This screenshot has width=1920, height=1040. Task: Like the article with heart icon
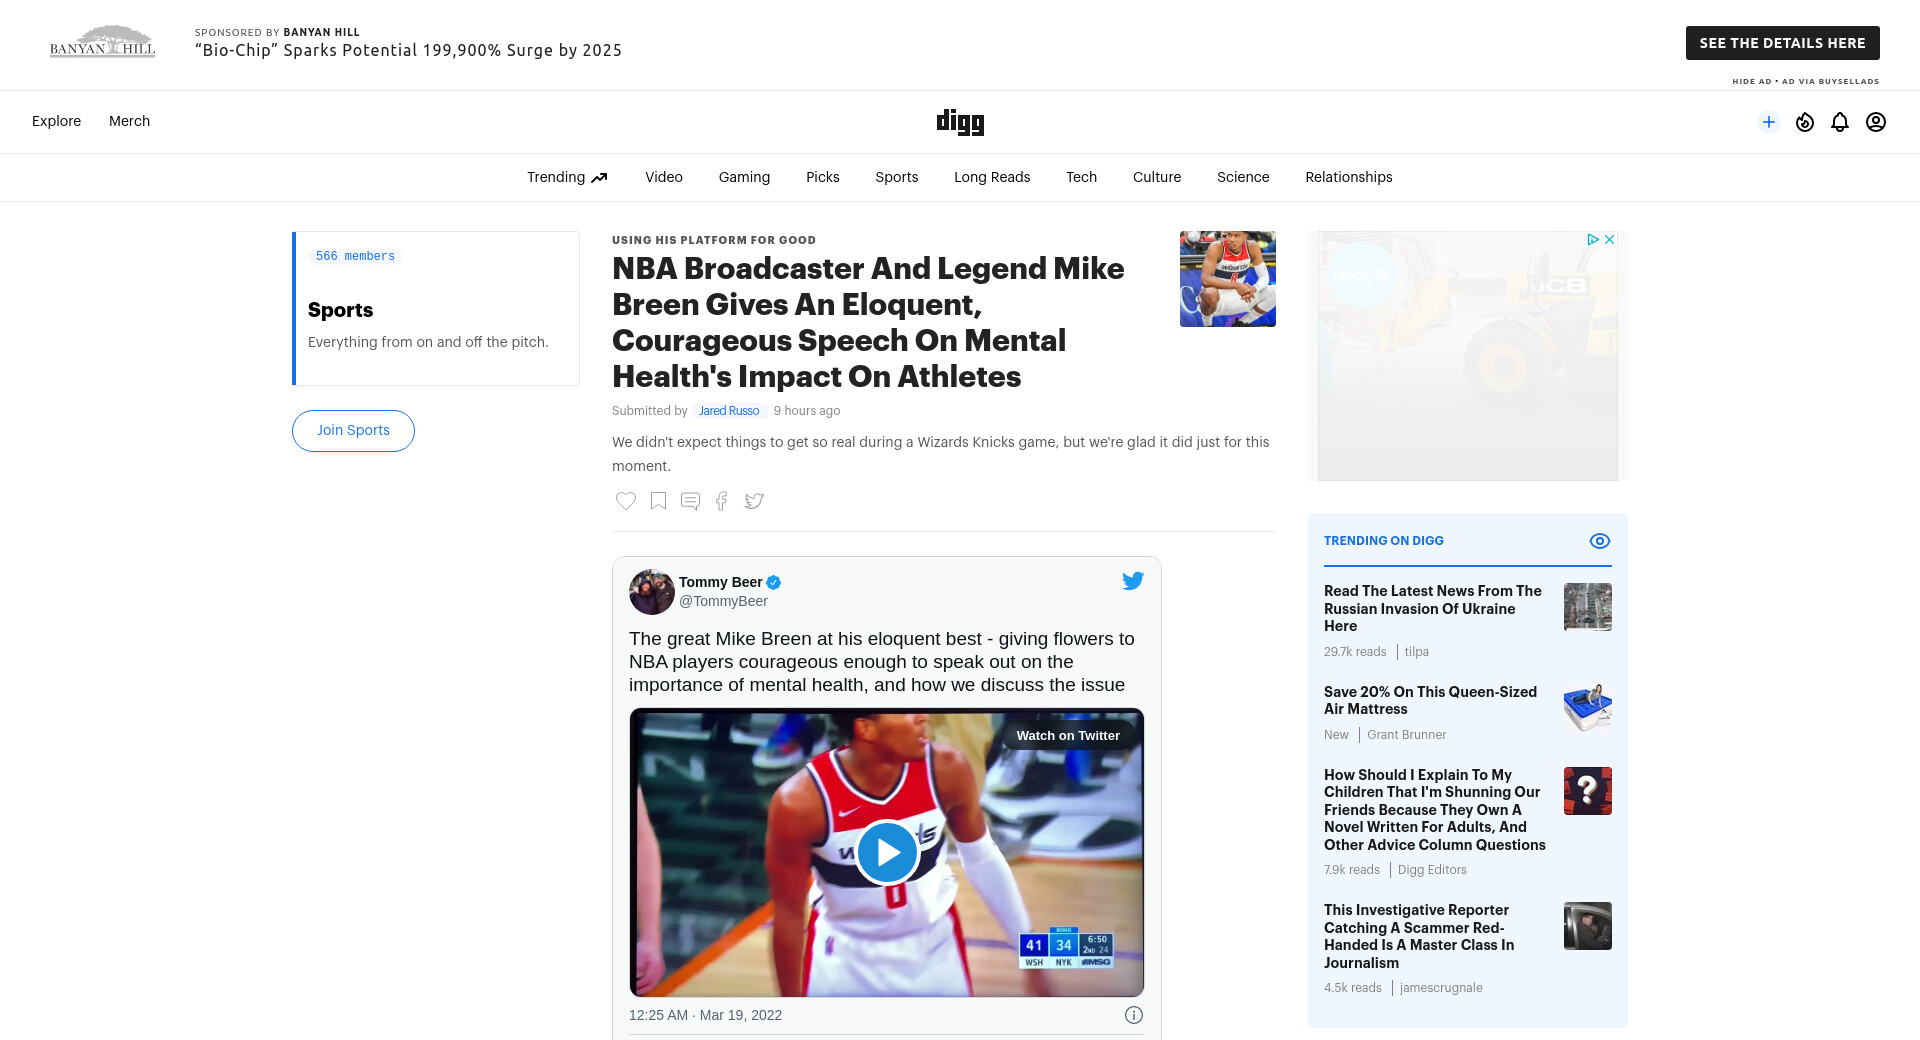click(626, 501)
